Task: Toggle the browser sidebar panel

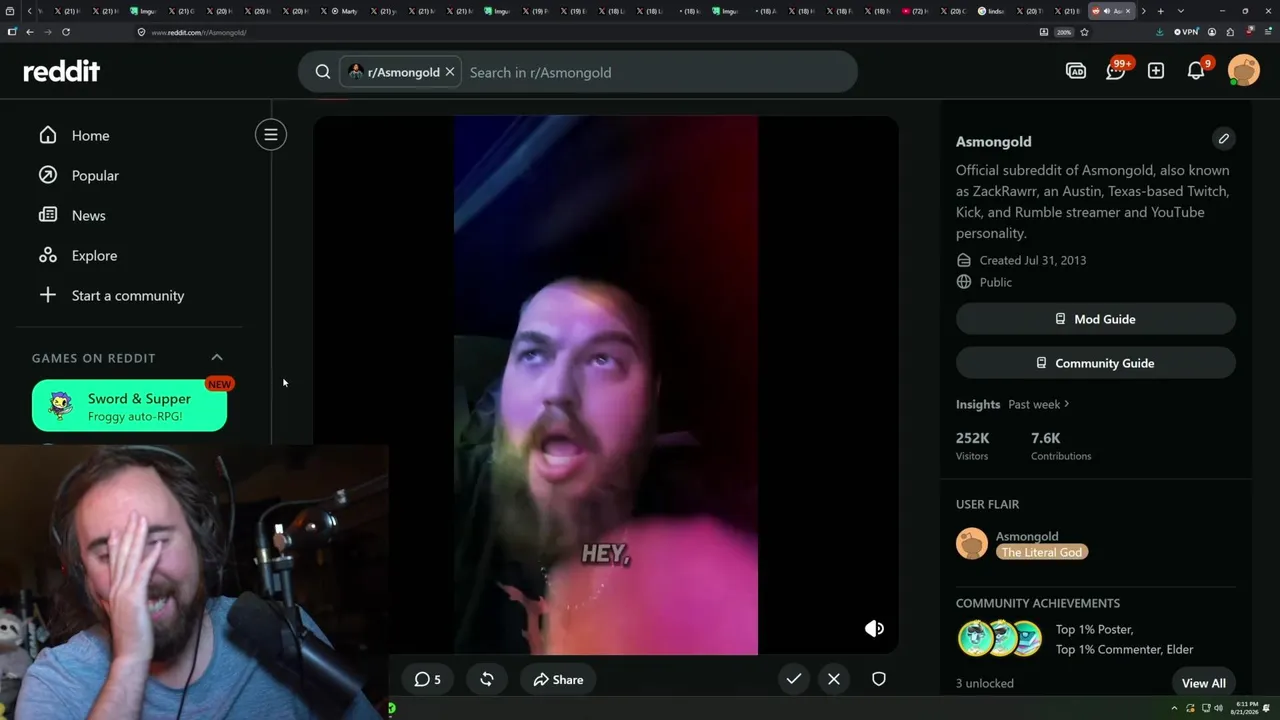Action: [x=12, y=32]
